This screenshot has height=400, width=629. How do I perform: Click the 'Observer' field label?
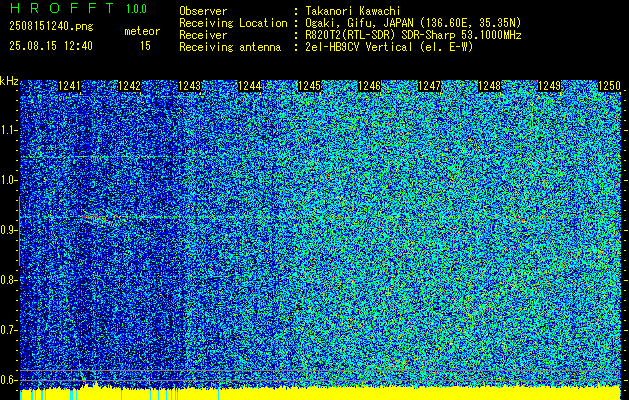203,11
